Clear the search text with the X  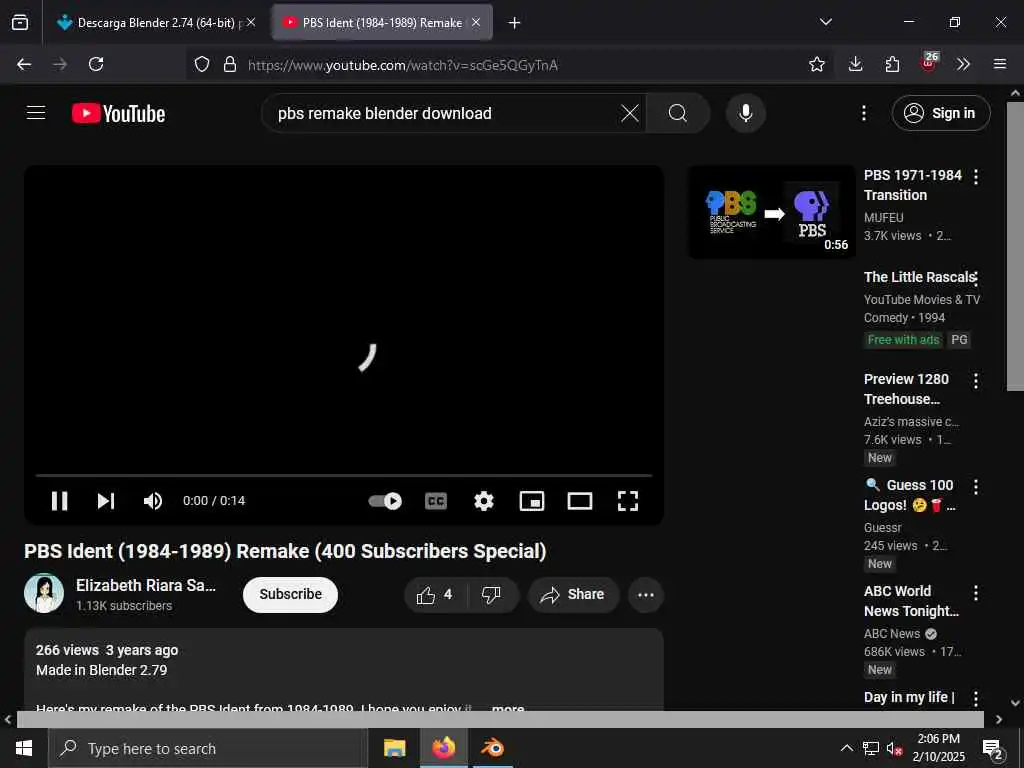click(630, 113)
